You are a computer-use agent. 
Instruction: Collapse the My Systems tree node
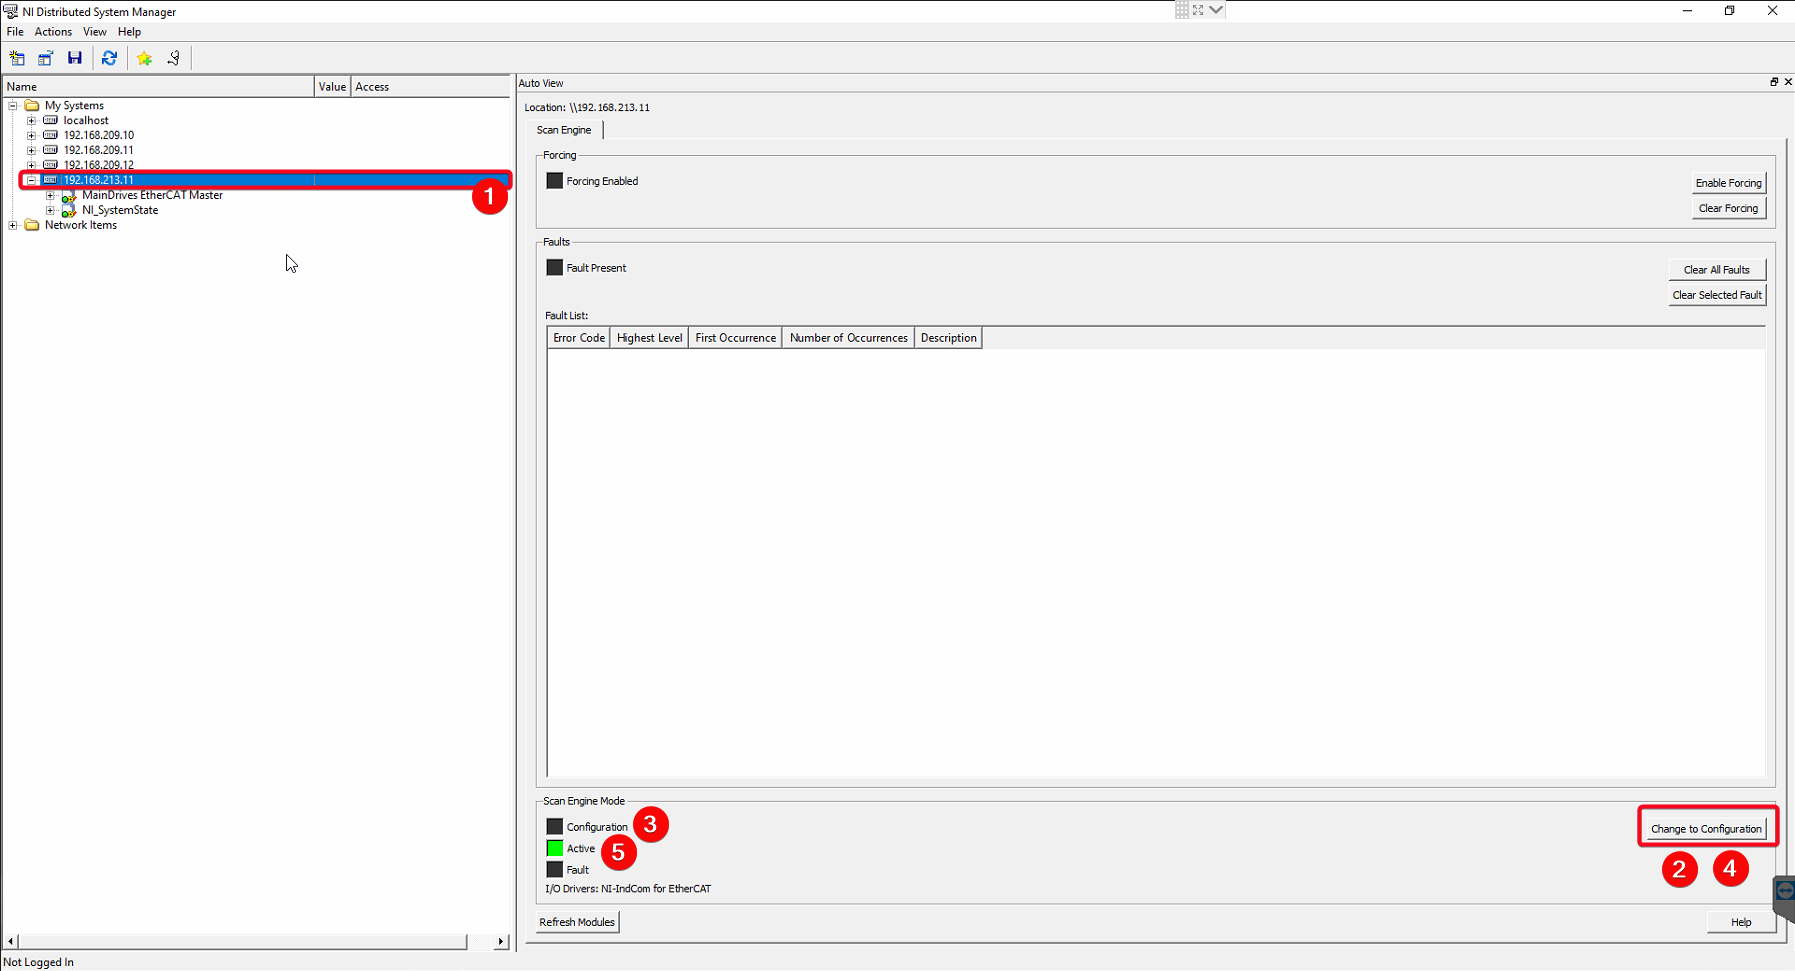click(13, 105)
